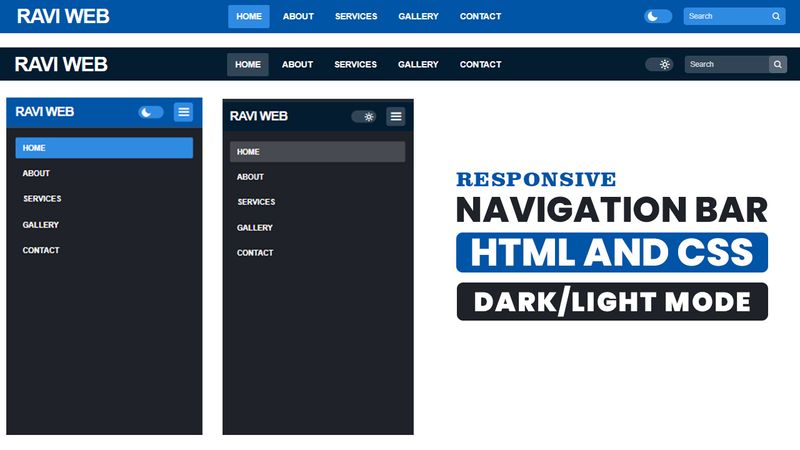The height and width of the screenshot is (450, 800).
Task: Click RAVI WEB logo in blue top navbar
Action: pyautogui.click(x=63, y=16)
